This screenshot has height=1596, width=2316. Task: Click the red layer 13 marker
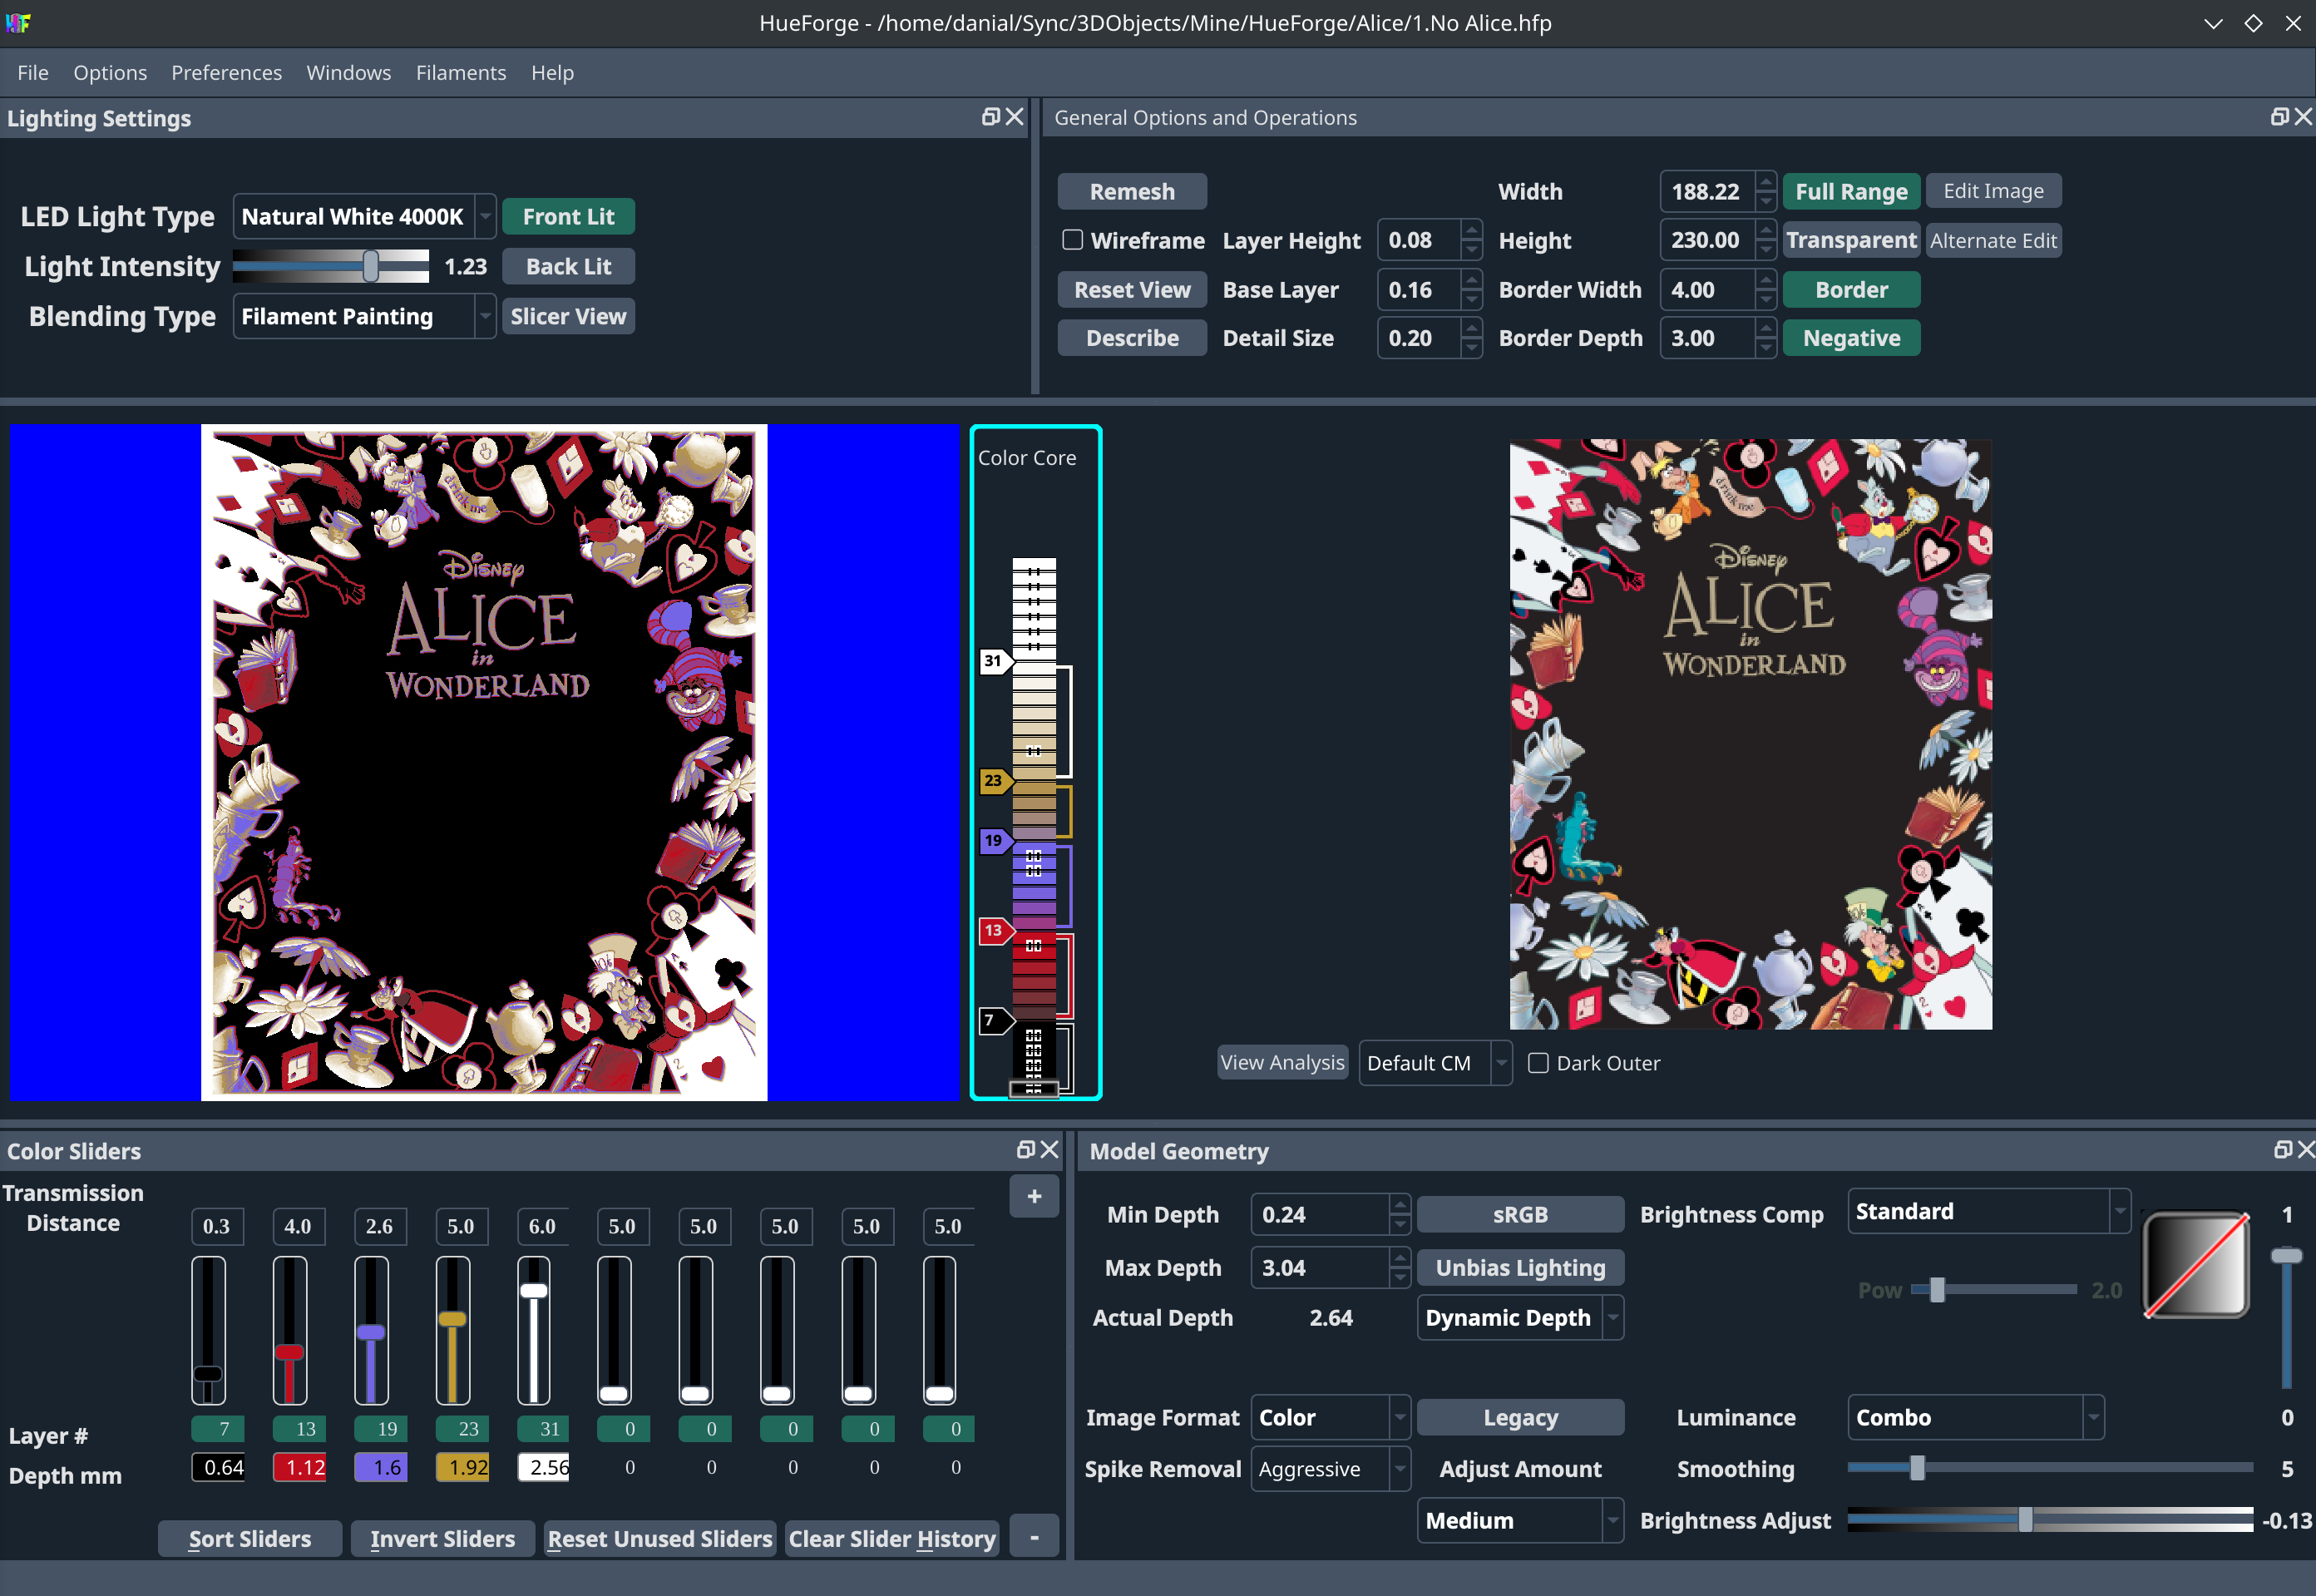[x=994, y=931]
